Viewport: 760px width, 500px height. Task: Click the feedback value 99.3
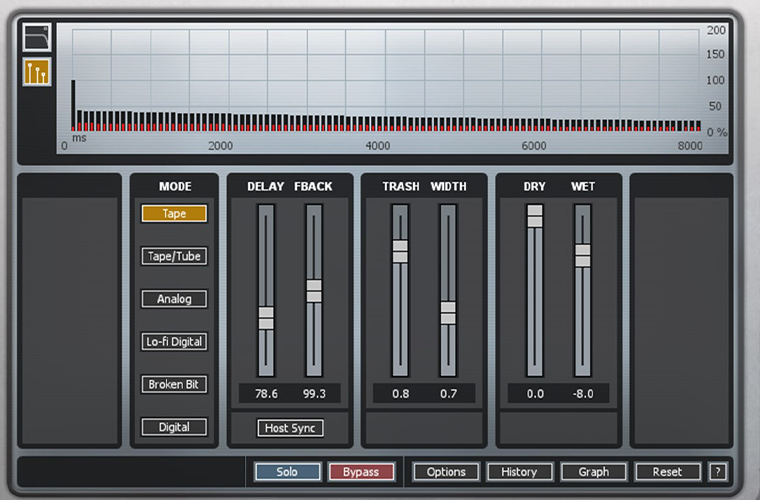coord(314,393)
